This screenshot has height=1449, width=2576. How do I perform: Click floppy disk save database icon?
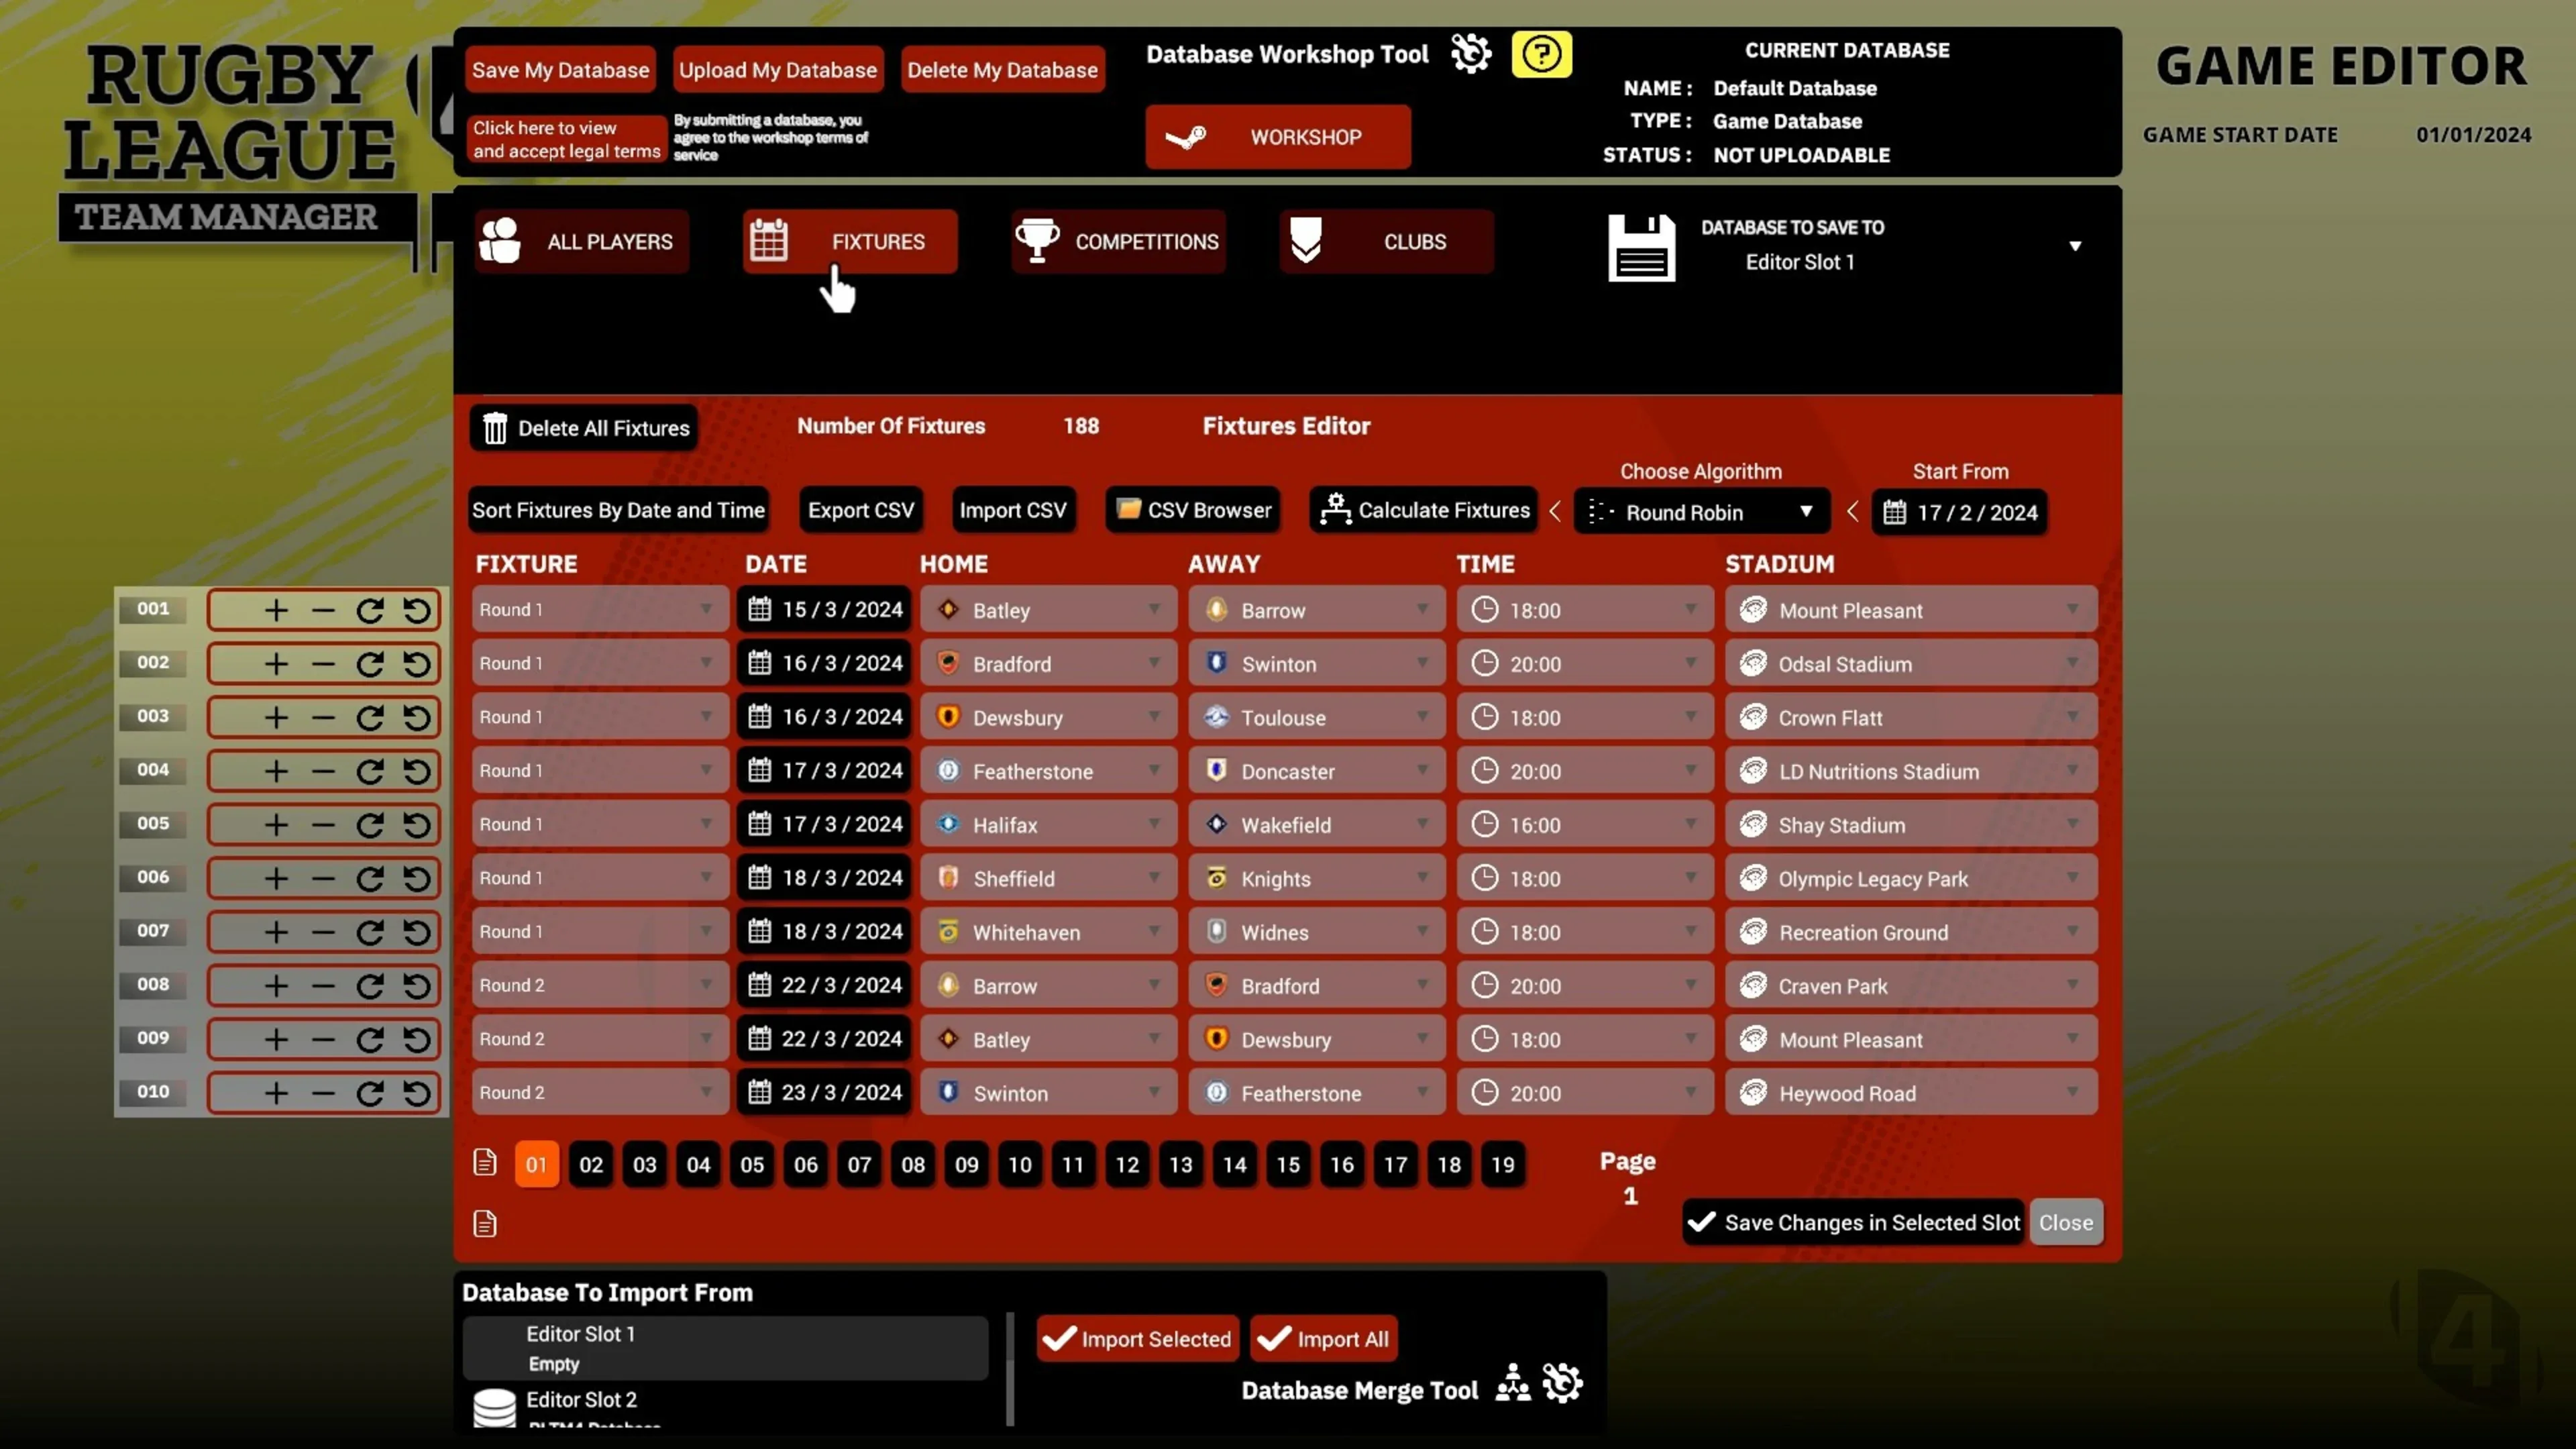pos(1641,247)
